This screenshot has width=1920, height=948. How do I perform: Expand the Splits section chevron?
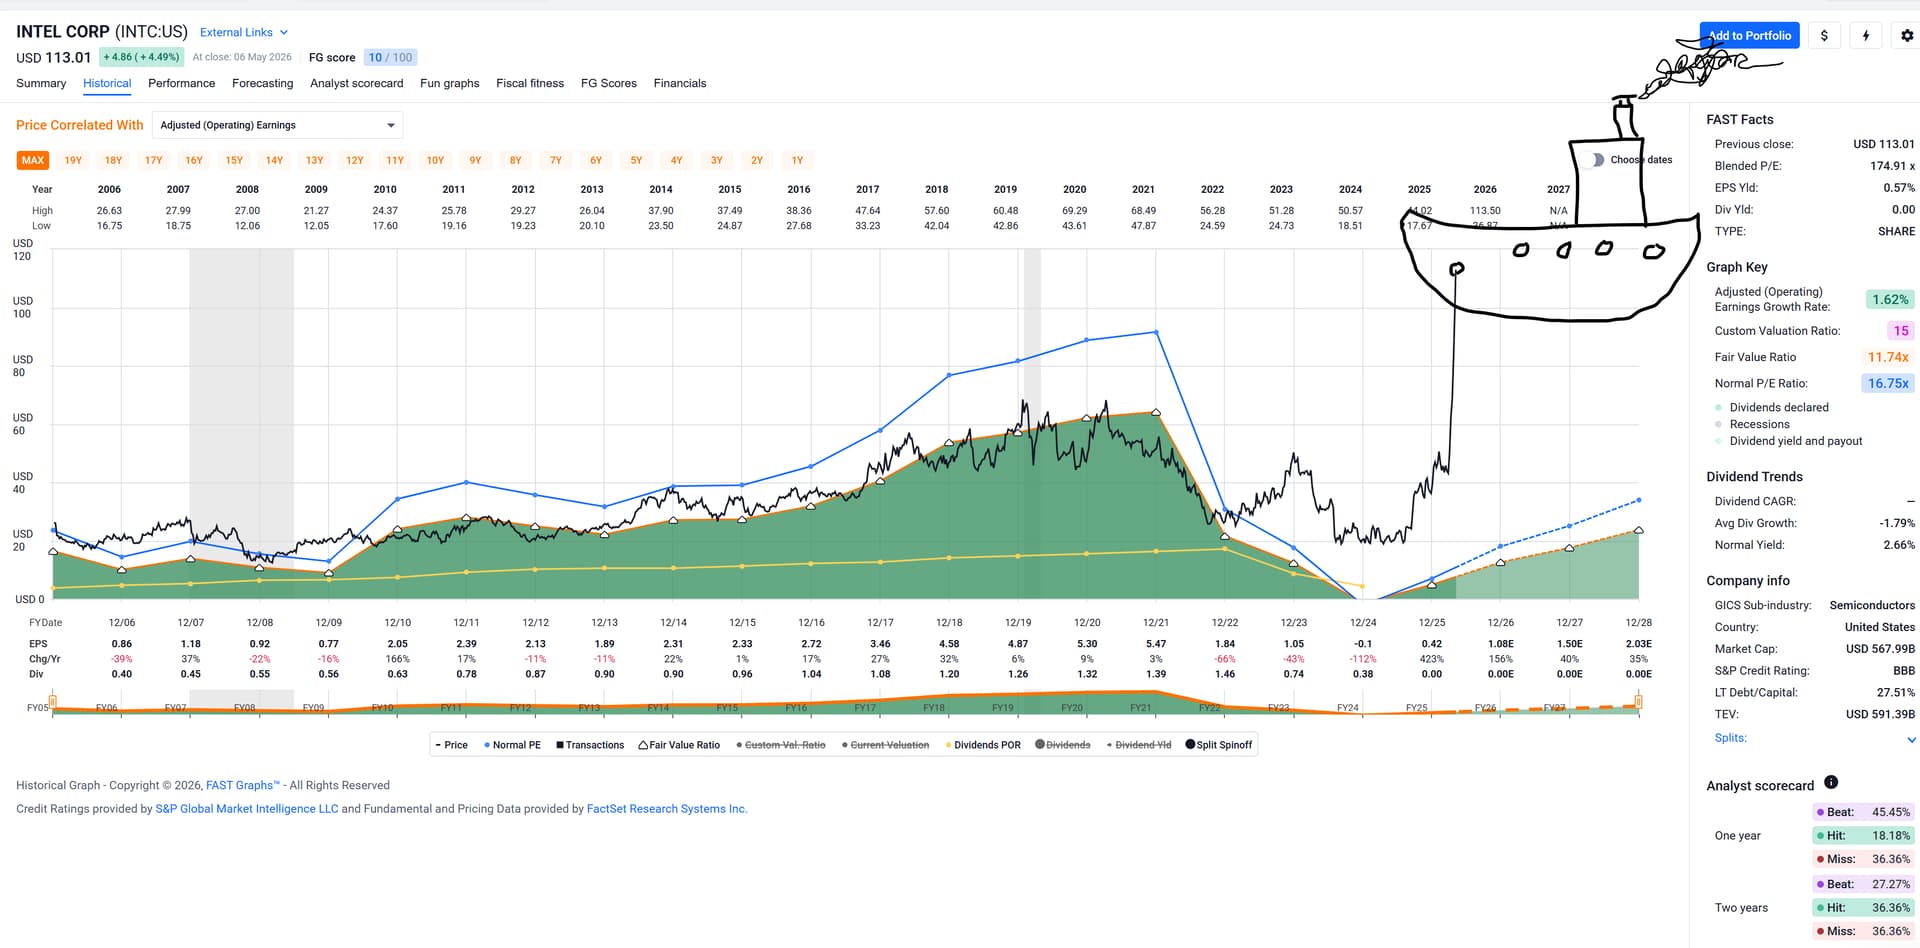point(1911,740)
